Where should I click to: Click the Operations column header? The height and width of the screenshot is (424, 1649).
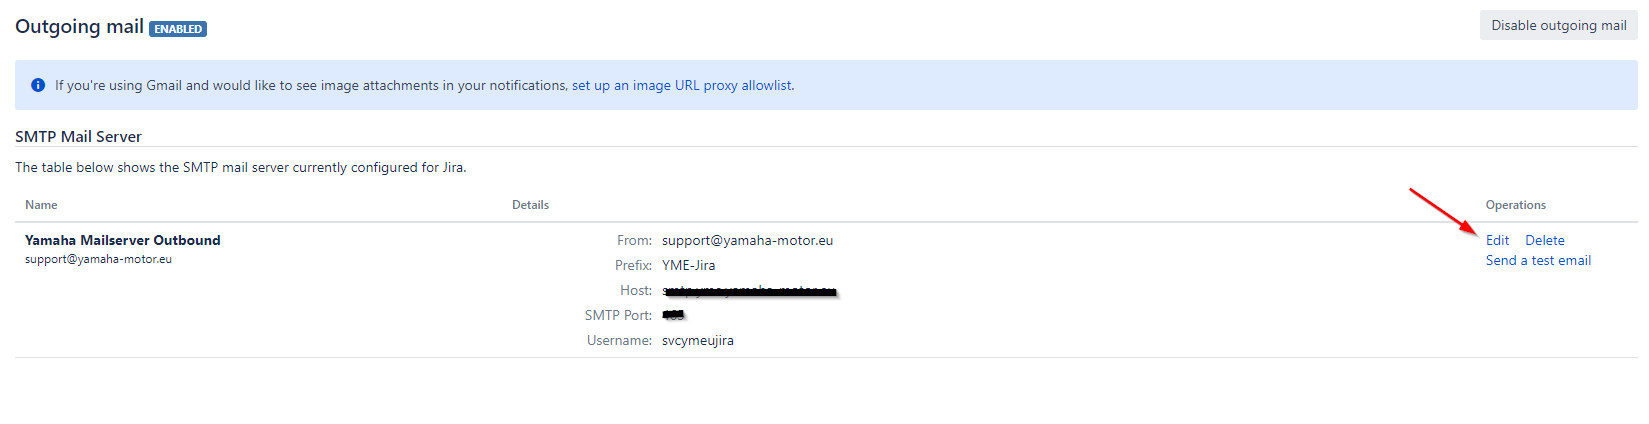click(1515, 205)
